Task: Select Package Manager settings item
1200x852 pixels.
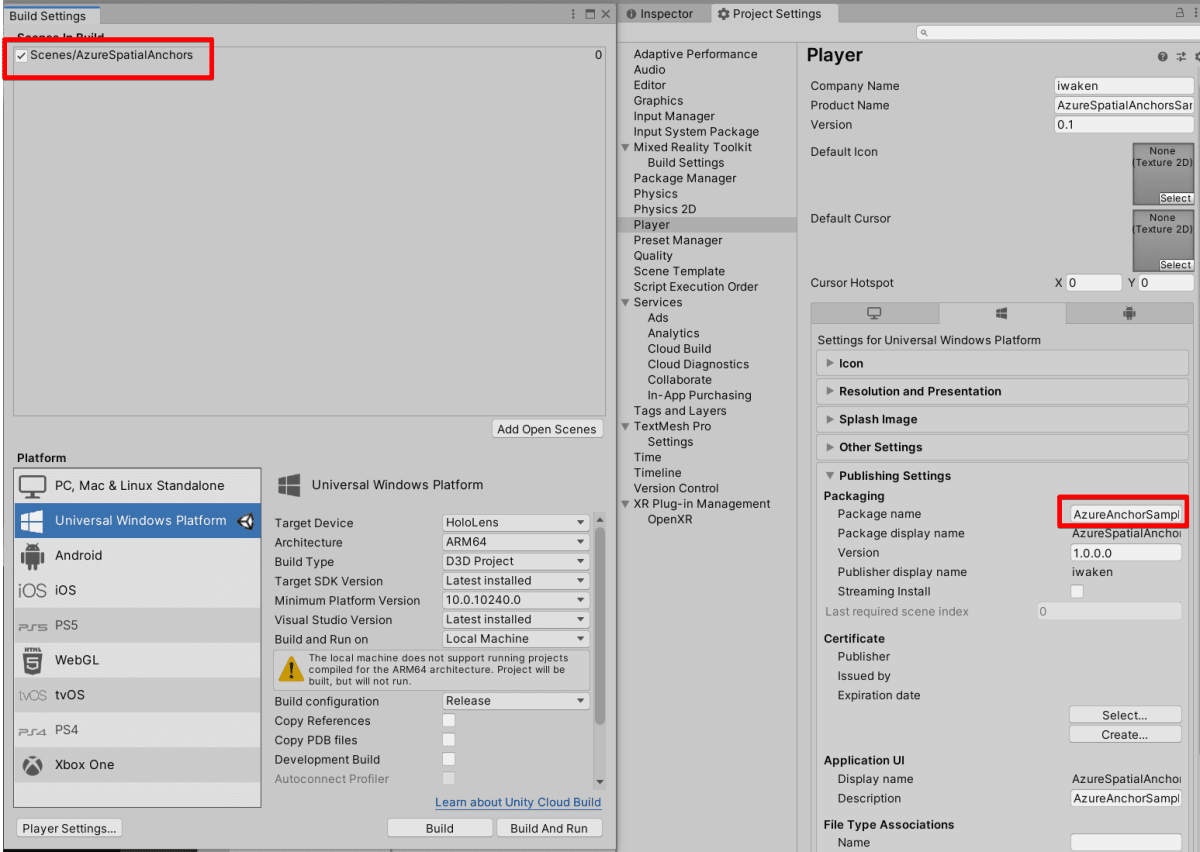Action: [685, 178]
